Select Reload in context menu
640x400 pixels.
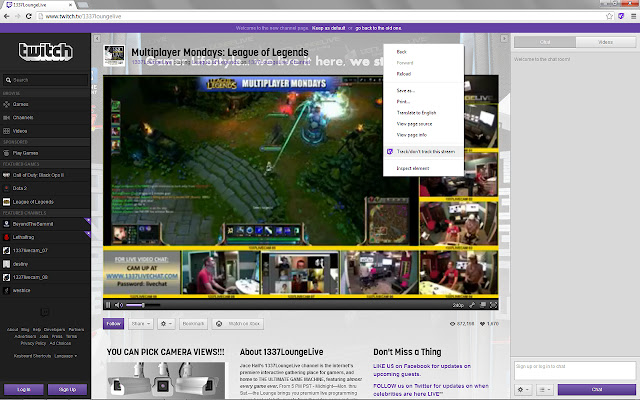tap(423, 74)
